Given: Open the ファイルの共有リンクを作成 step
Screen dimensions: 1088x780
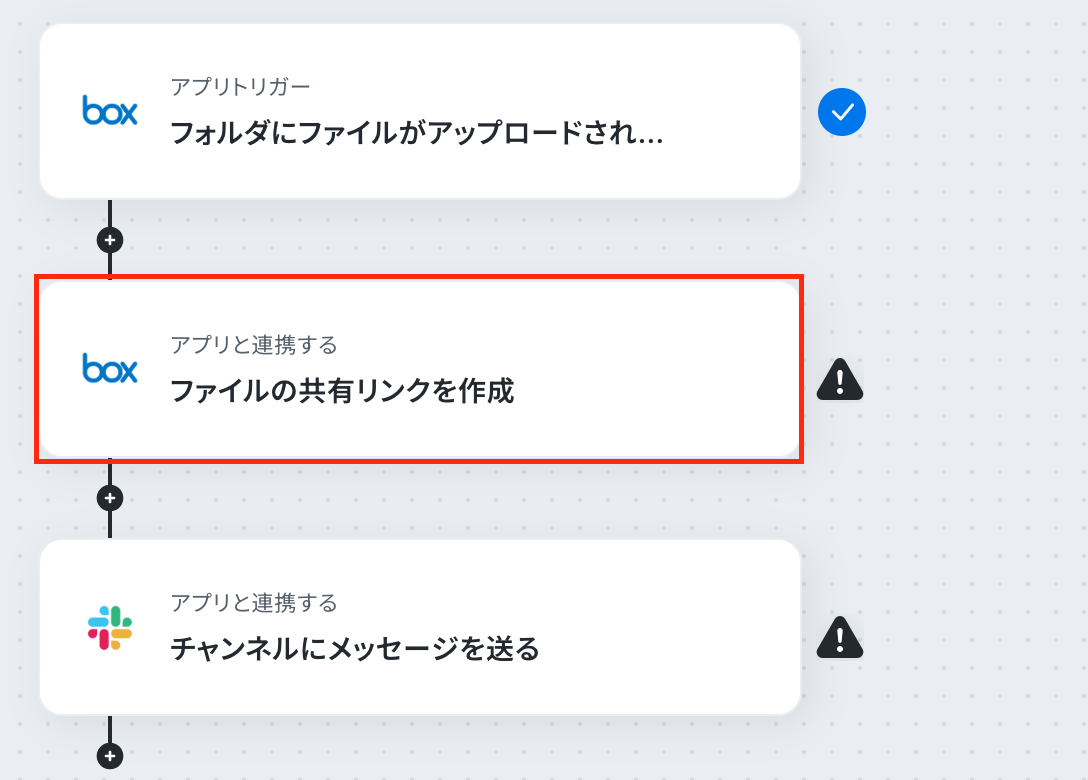Looking at the screenshot, I should [420, 369].
